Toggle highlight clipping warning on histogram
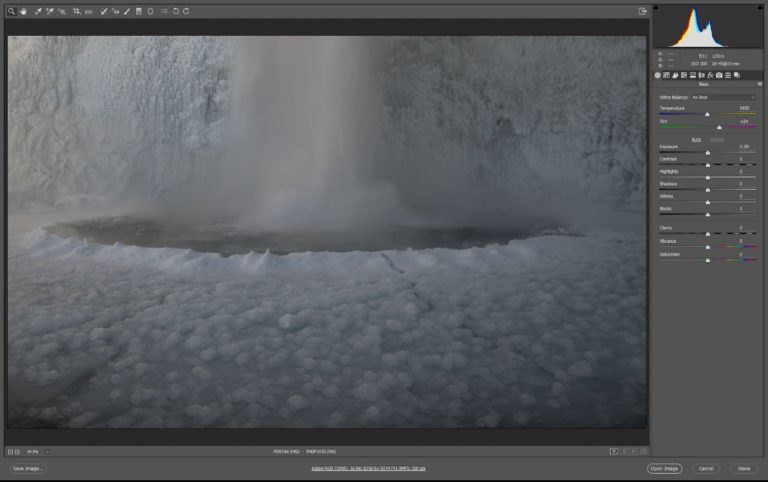Screen dimensions: 768x482 click(x=760, y=8)
